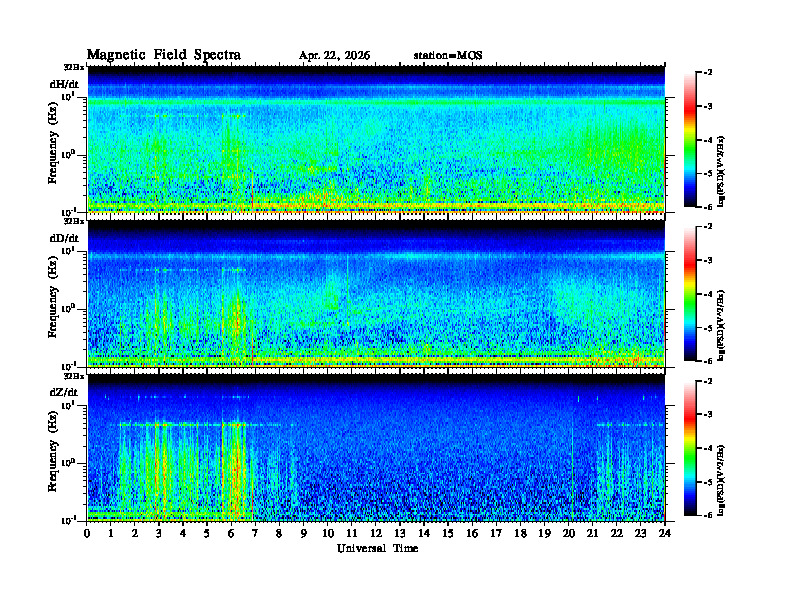Click hour tick label 4 on time axis
Viewport: 792px width, 612px height.
pyautogui.click(x=183, y=533)
